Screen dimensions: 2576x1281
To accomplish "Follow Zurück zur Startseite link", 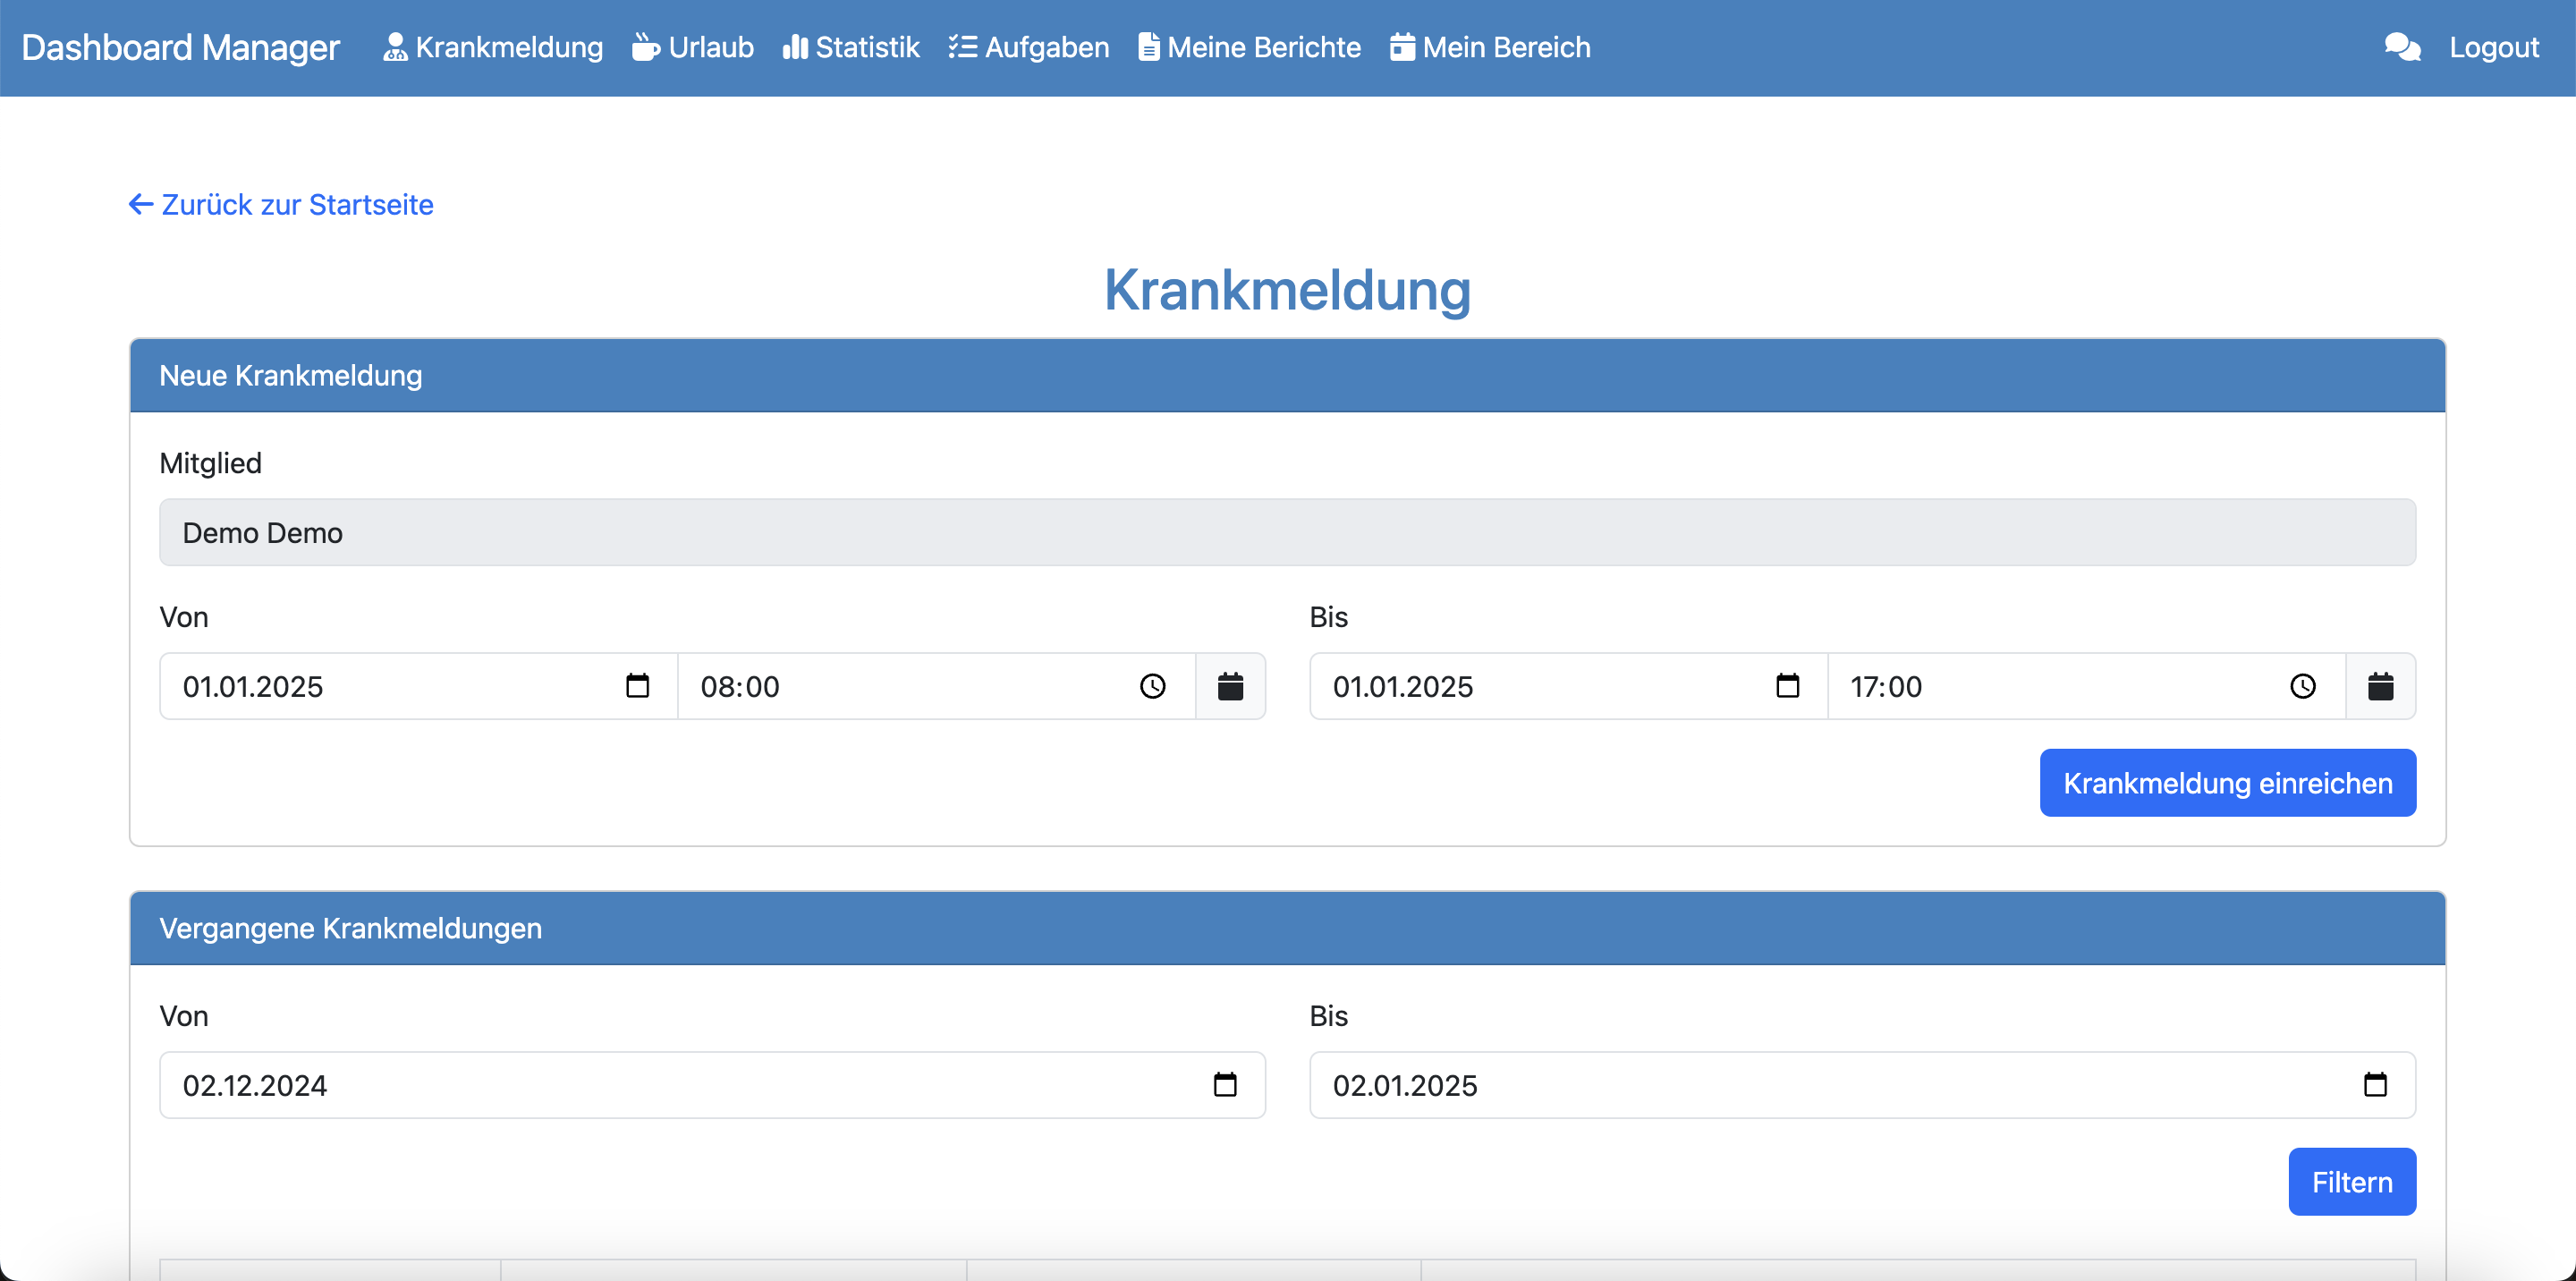I will [x=282, y=205].
